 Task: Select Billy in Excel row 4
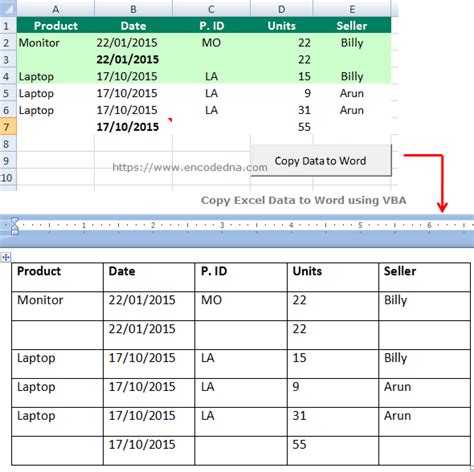point(352,77)
